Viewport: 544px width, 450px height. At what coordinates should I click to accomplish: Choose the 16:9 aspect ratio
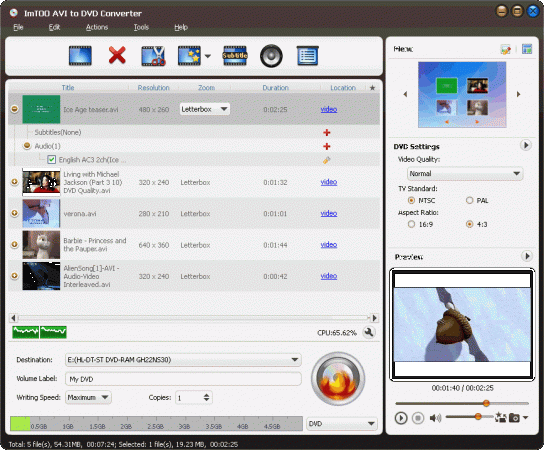pyautogui.click(x=411, y=224)
